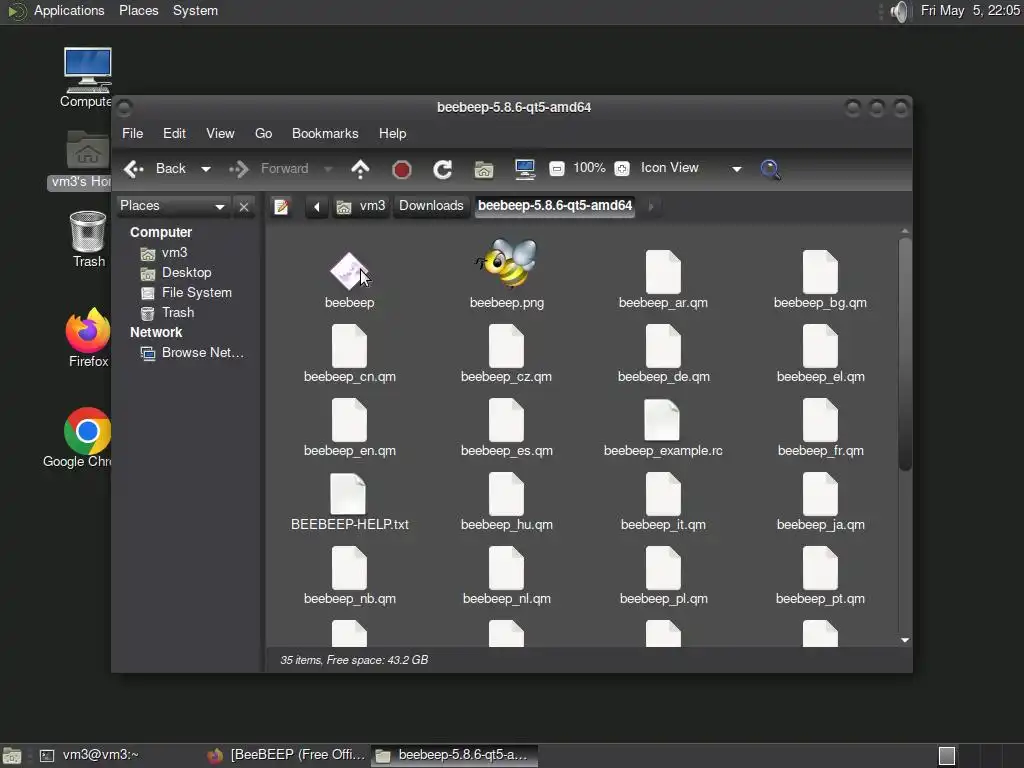
Task: Select the beebeep_pl.qm file
Action: point(663,575)
